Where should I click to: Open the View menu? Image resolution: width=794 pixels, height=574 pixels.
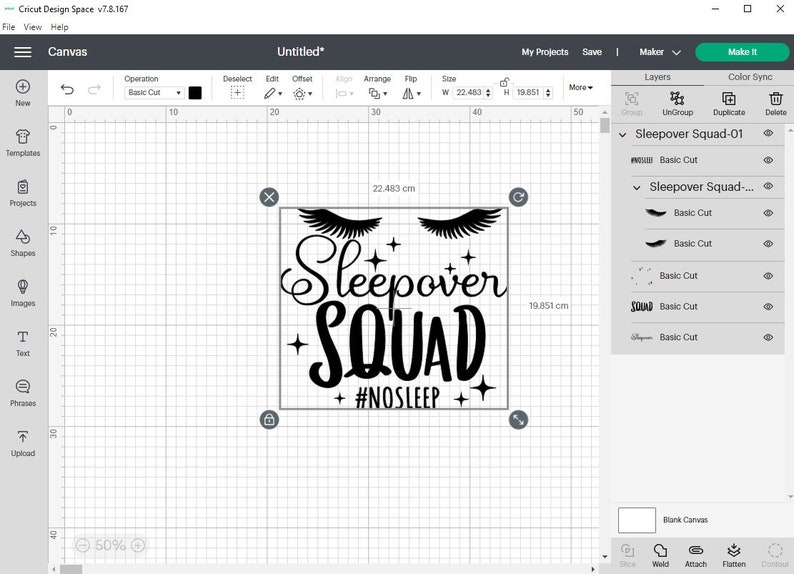(x=33, y=27)
